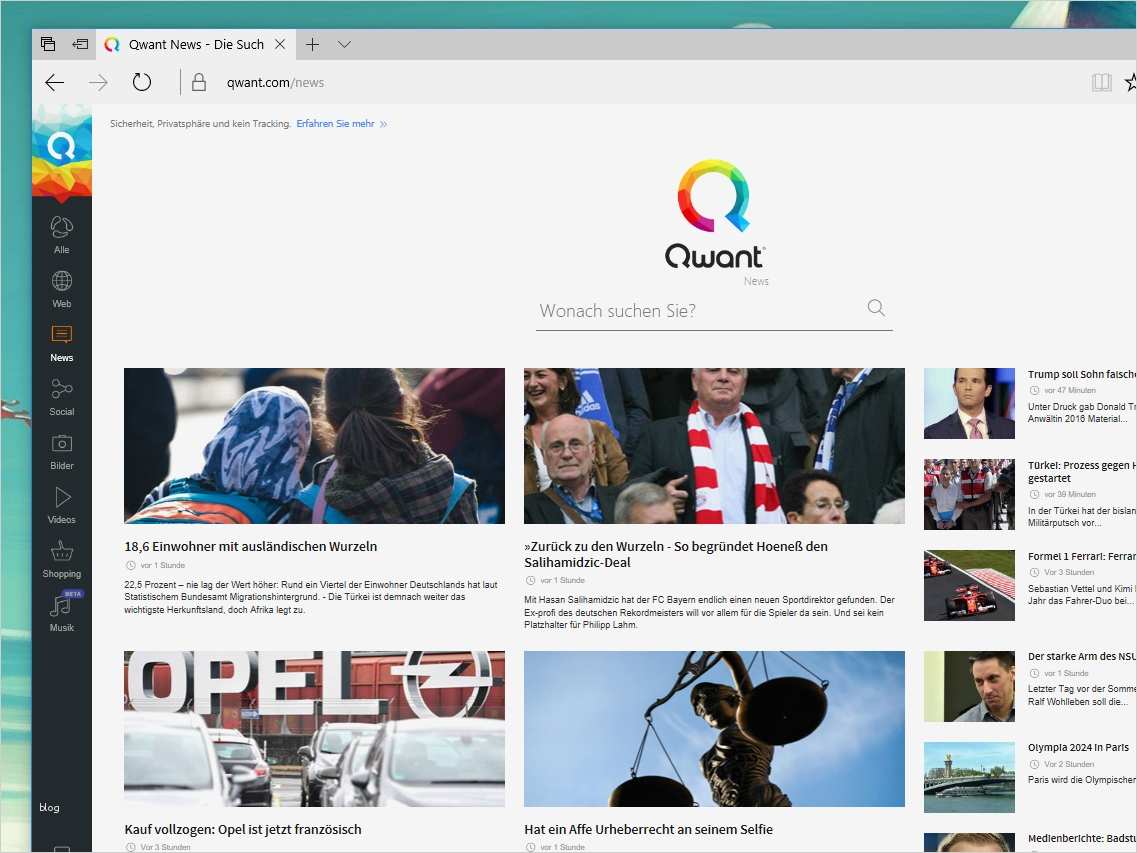Click the Opel sign car lot image
The image size is (1137, 853).
pyautogui.click(x=314, y=728)
